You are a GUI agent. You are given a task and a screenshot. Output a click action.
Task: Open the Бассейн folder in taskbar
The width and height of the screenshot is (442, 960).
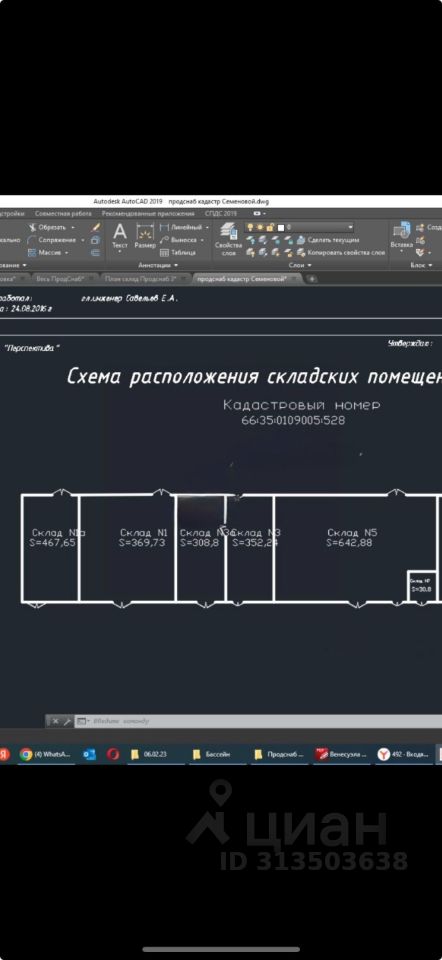point(212,755)
